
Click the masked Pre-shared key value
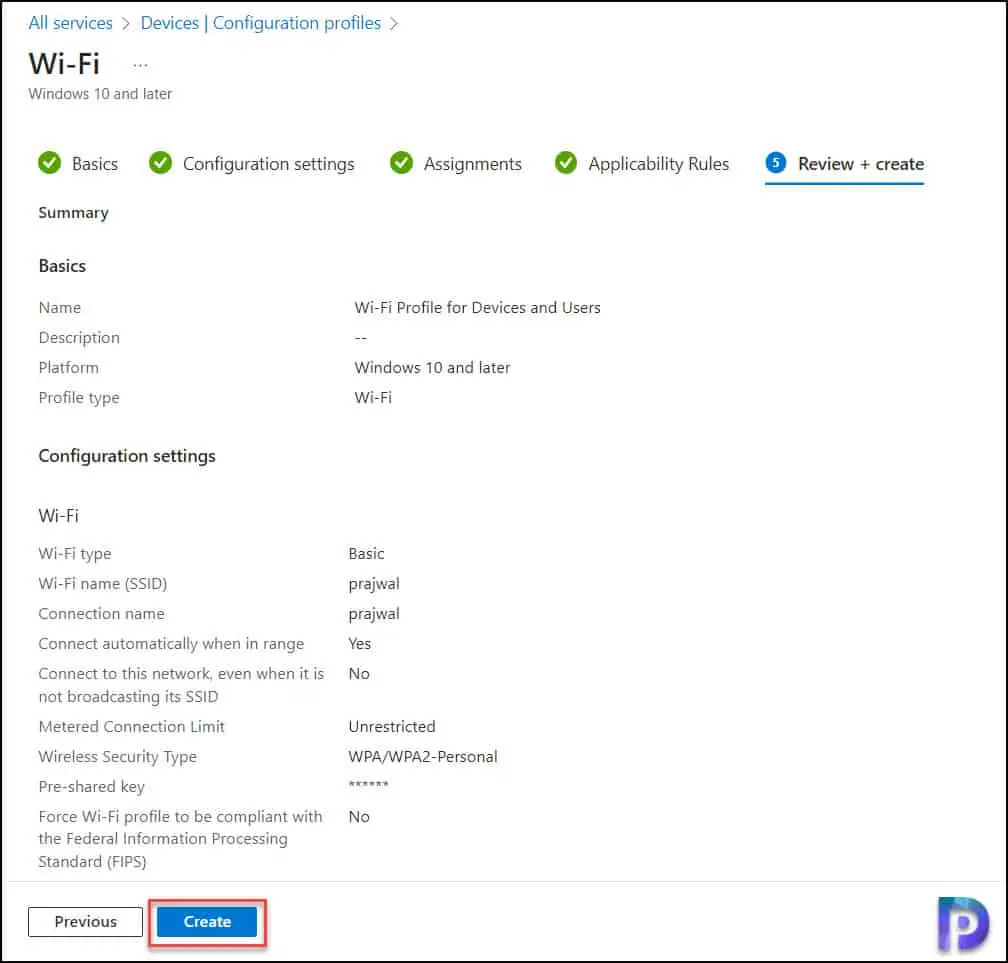tap(368, 785)
